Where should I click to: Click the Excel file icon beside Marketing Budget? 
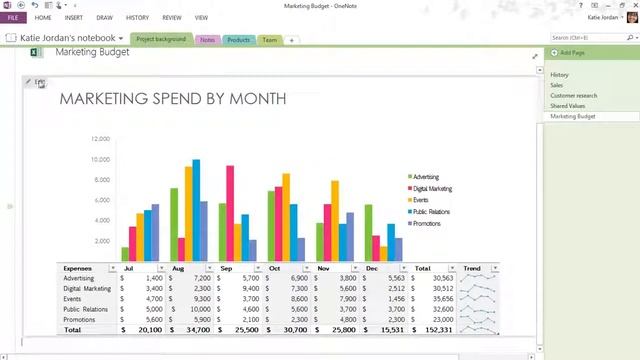point(35,52)
